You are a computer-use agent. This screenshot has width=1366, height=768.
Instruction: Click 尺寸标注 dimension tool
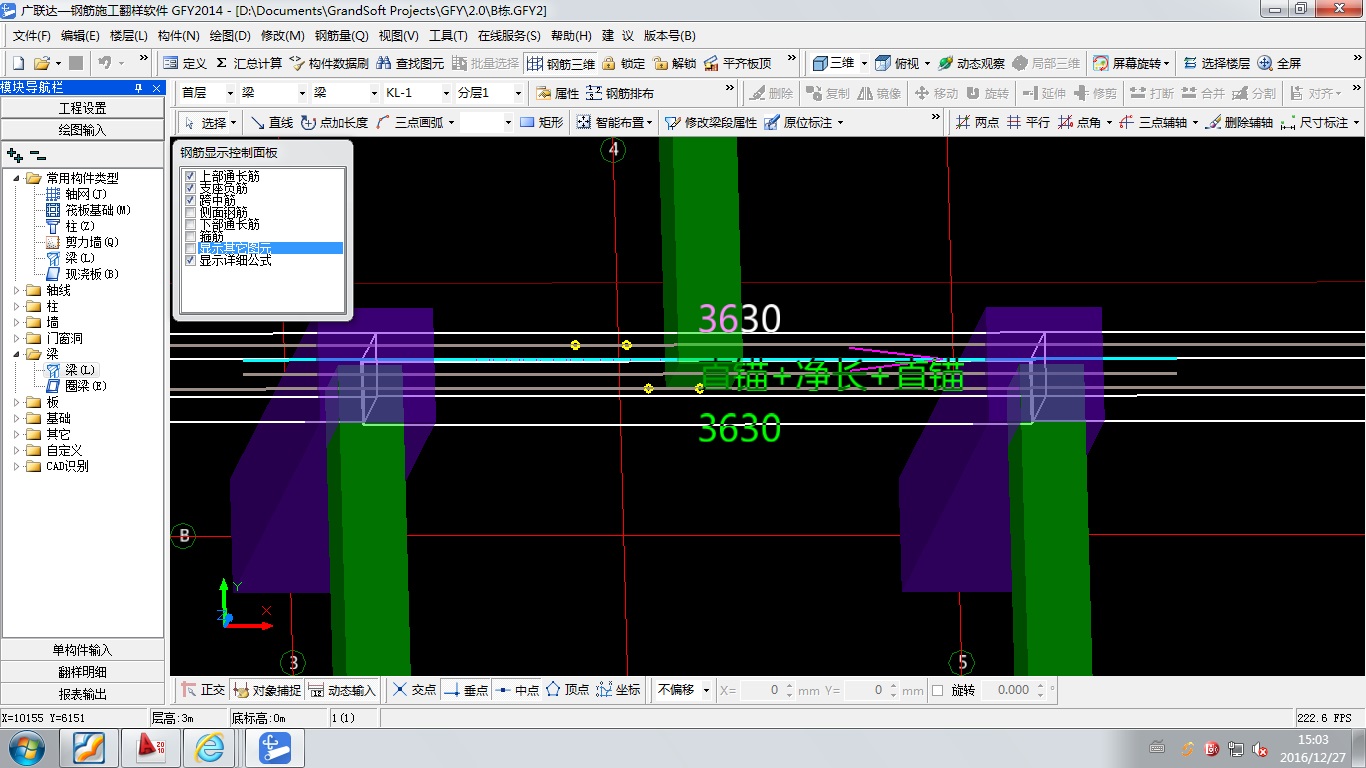point(1315,122)
